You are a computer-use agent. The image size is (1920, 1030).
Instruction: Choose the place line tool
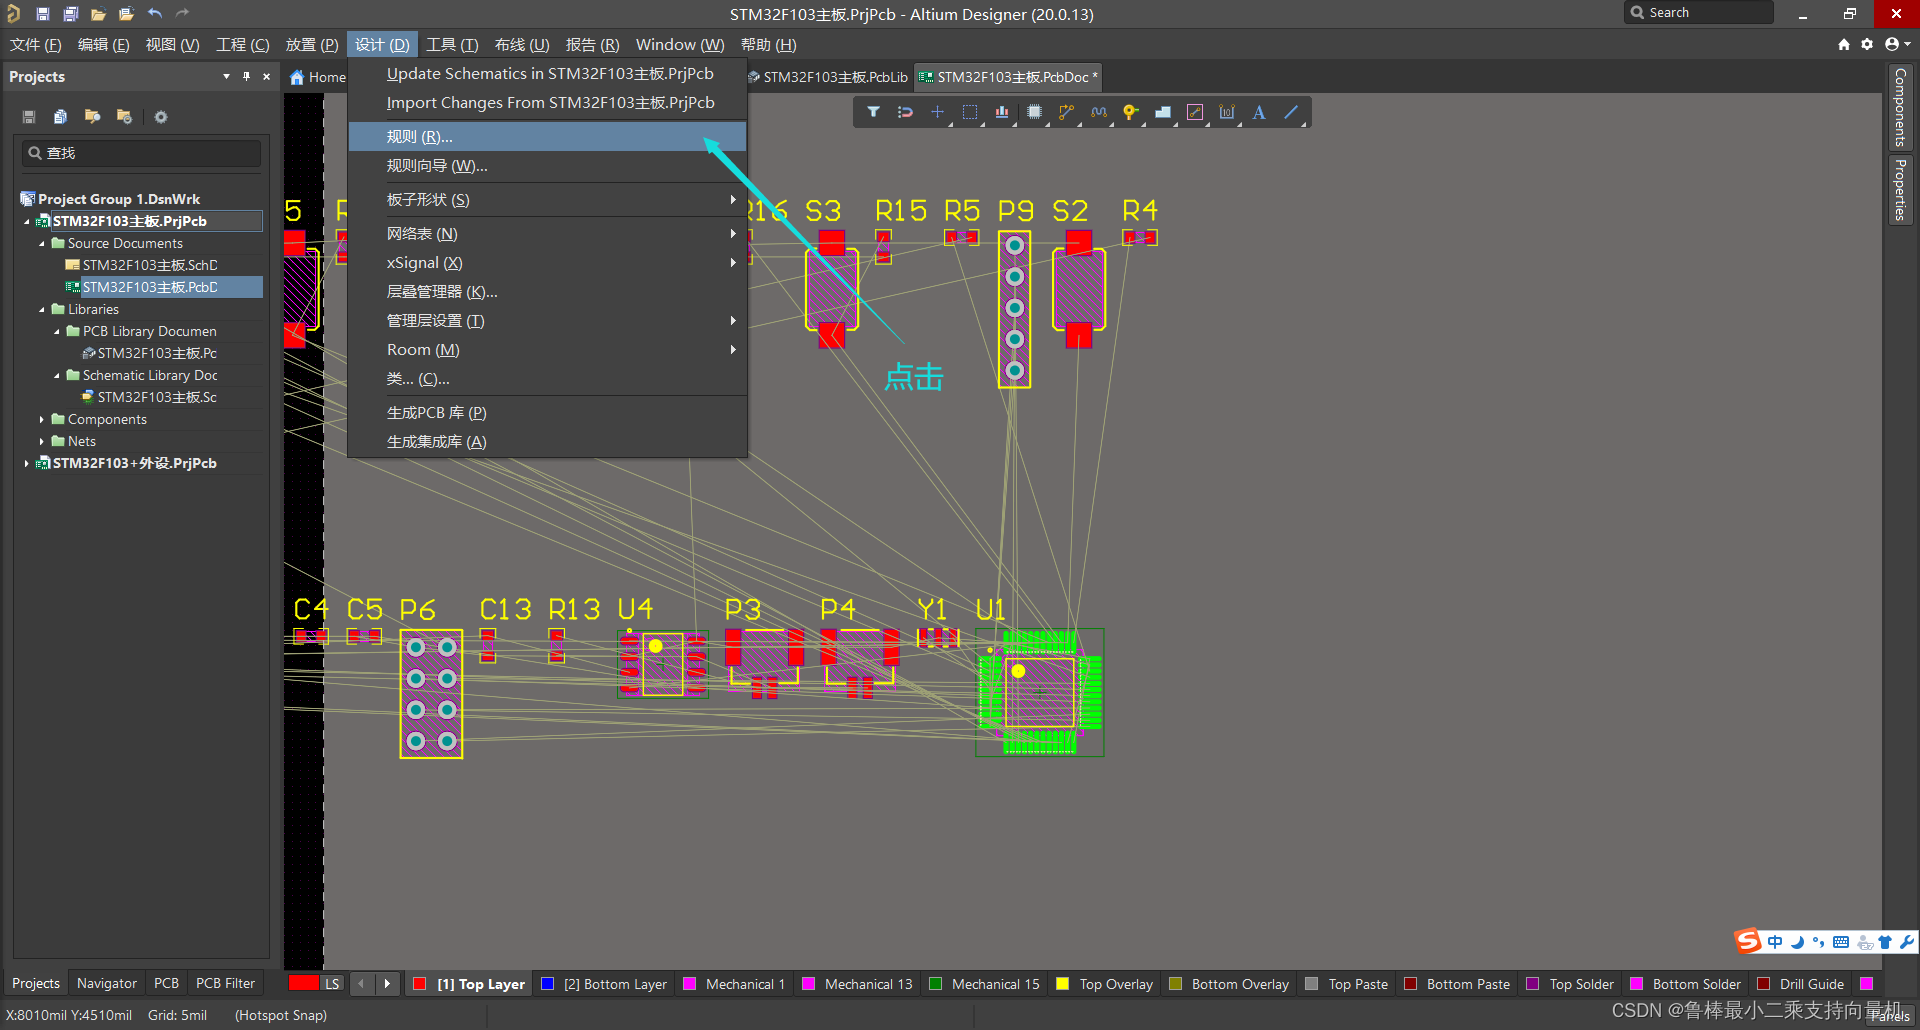pyautogui.click(x=1291, y=112)
